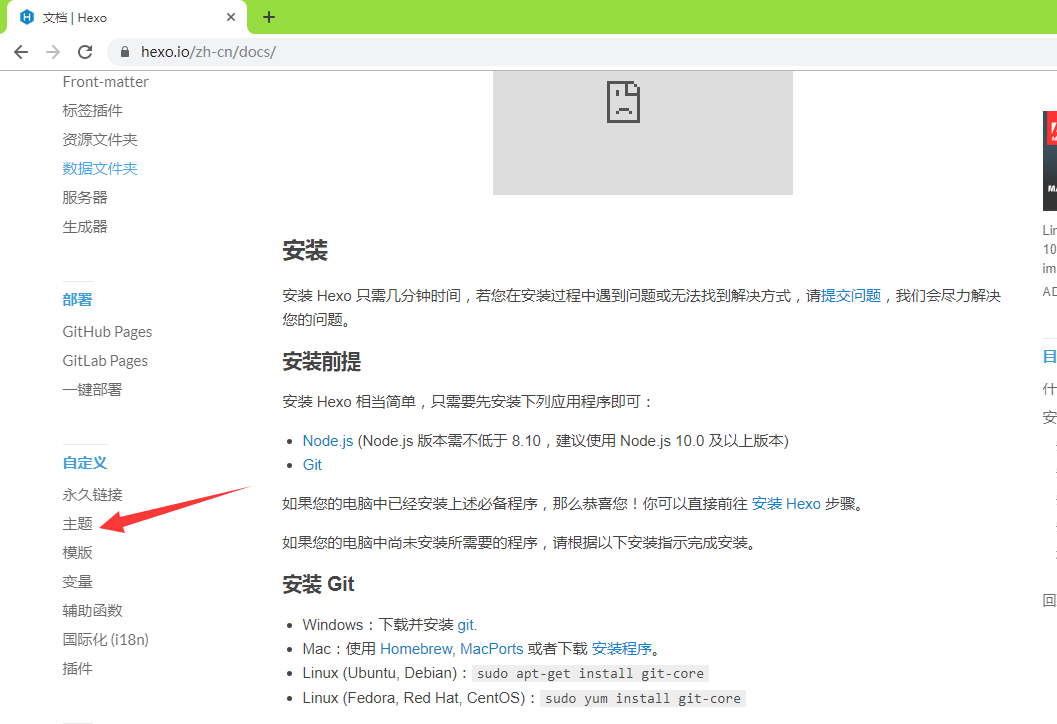Open 模版 sidebar link
This screenshot has height=724, width=1057.
click(78, 553)
